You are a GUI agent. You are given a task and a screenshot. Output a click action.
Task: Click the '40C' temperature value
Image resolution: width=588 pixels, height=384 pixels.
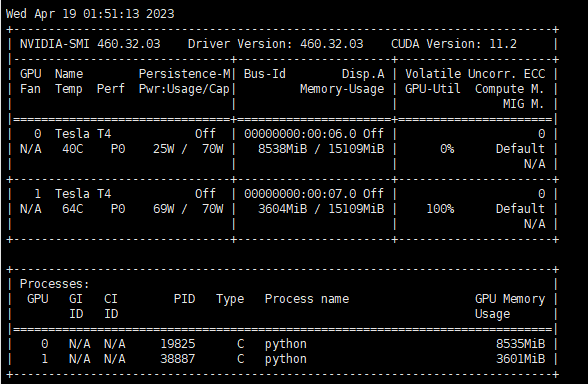(x=73, y=149)
